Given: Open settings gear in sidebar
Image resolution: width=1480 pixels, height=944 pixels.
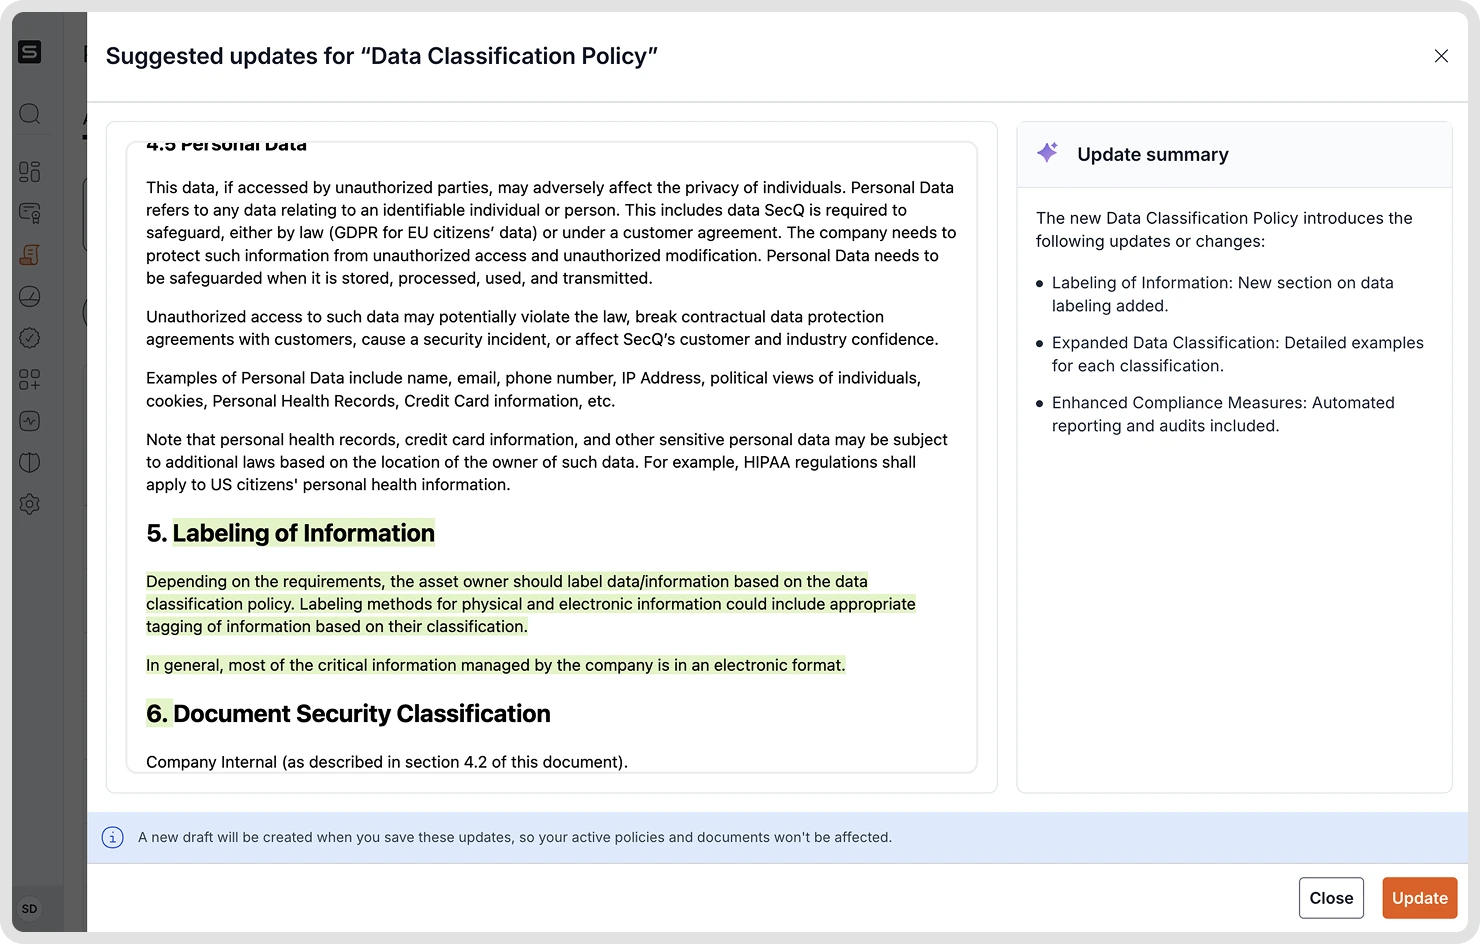Looking at the screenshot, I should pyautogui.click(x=30, y=504).
